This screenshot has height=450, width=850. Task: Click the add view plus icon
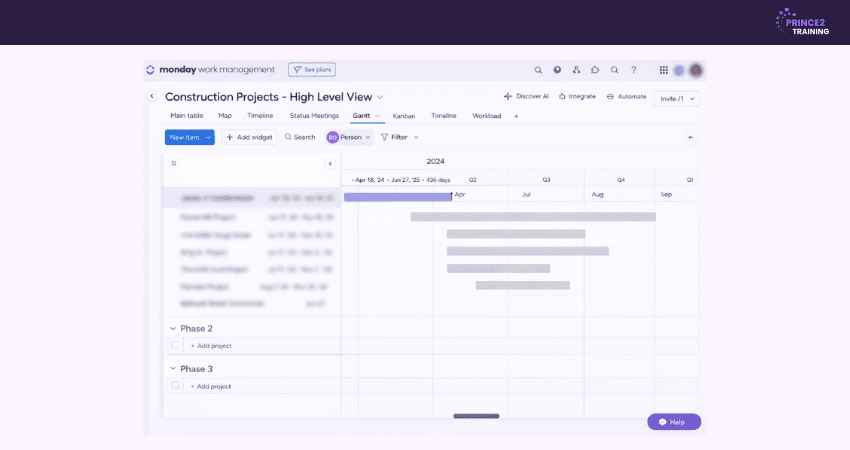(516, 116)
